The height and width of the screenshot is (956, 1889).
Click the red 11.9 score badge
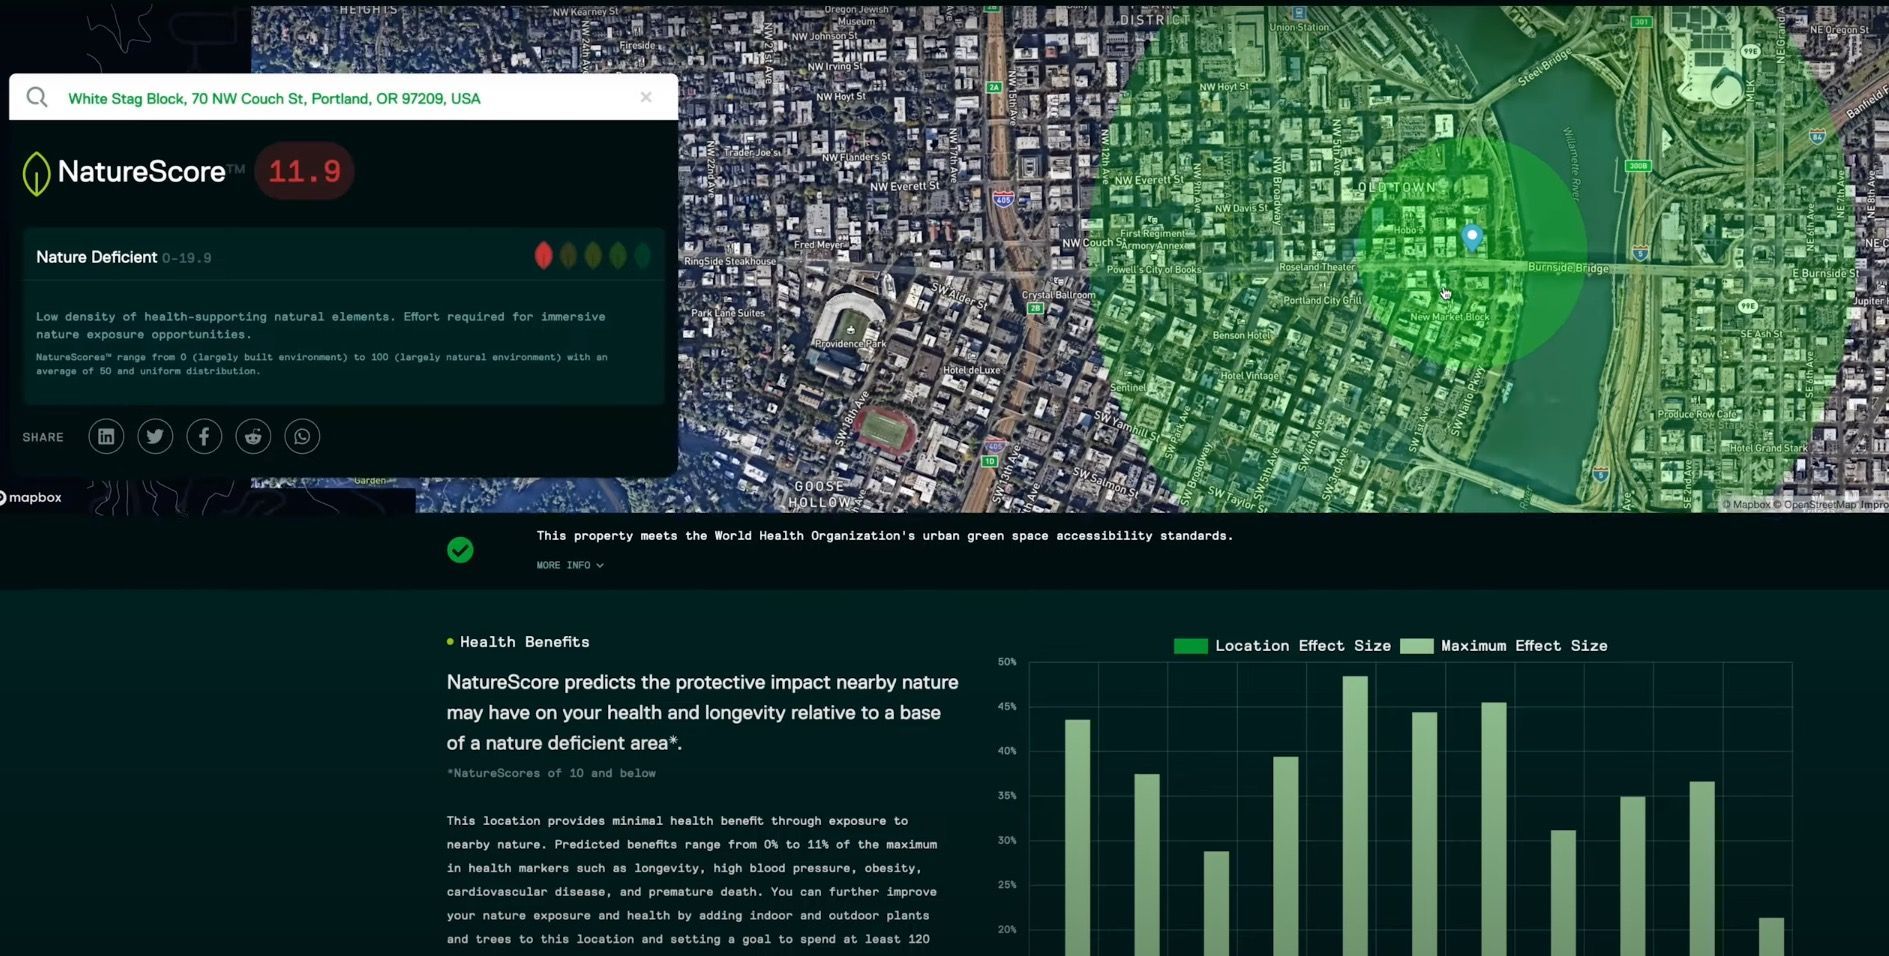(x=304, y=171)
